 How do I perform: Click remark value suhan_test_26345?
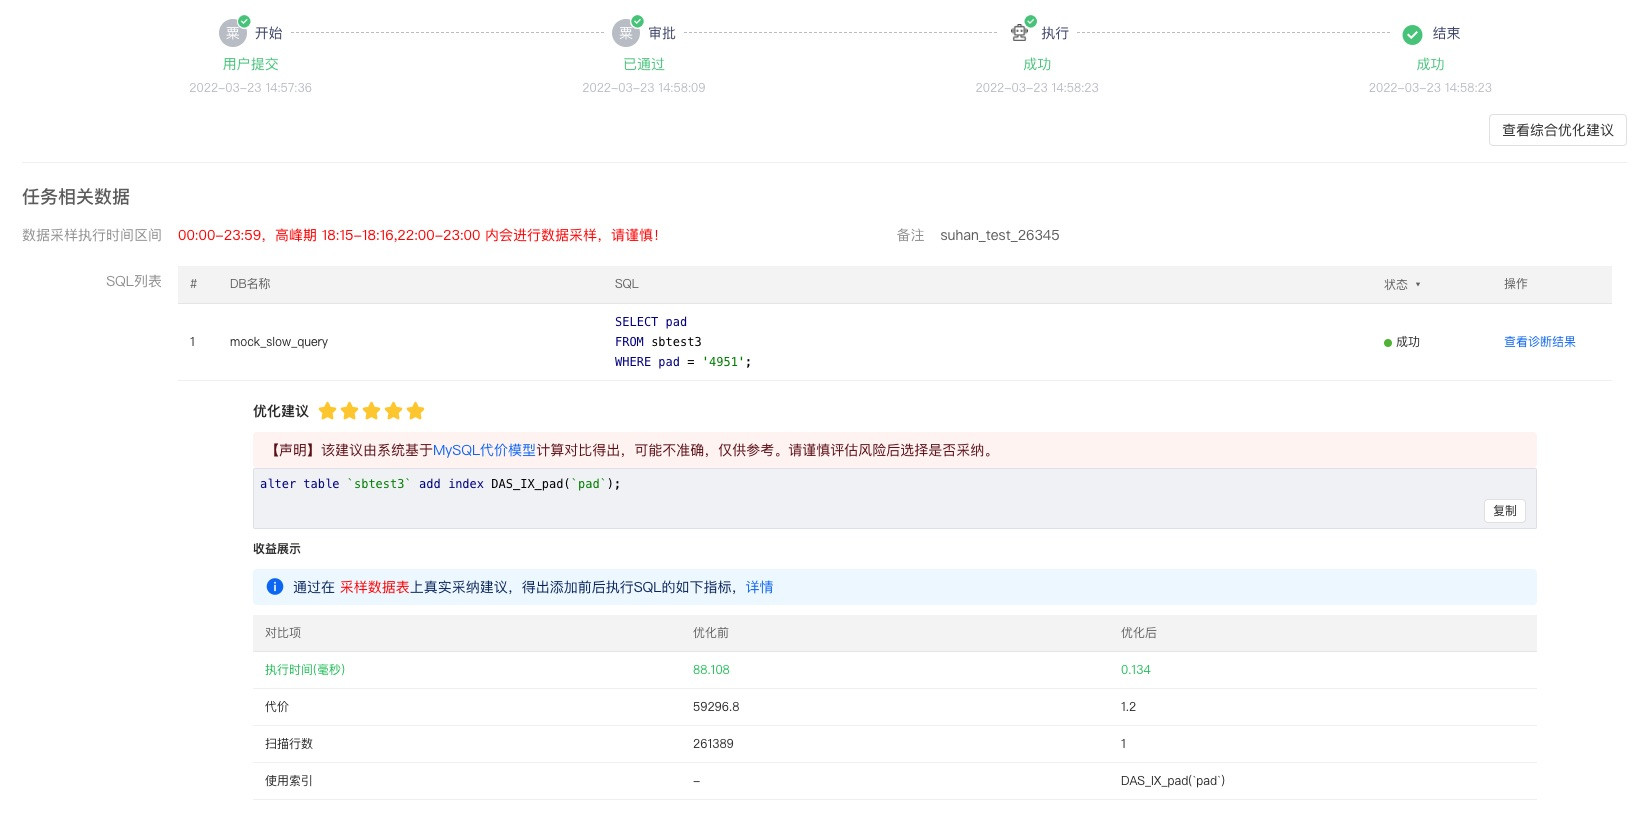pyautogui.click(x=999, y=235)
